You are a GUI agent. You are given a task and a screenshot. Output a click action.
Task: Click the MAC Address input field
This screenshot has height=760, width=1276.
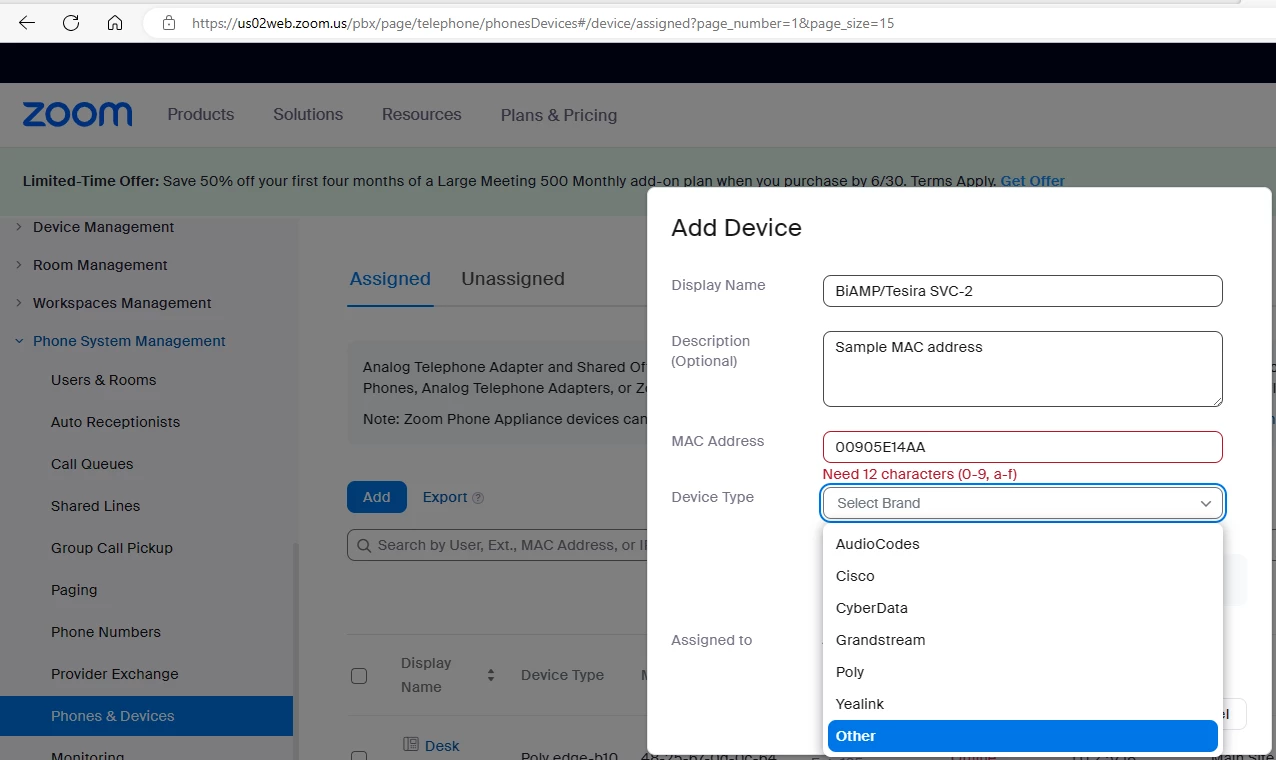tap(1022, 447)
